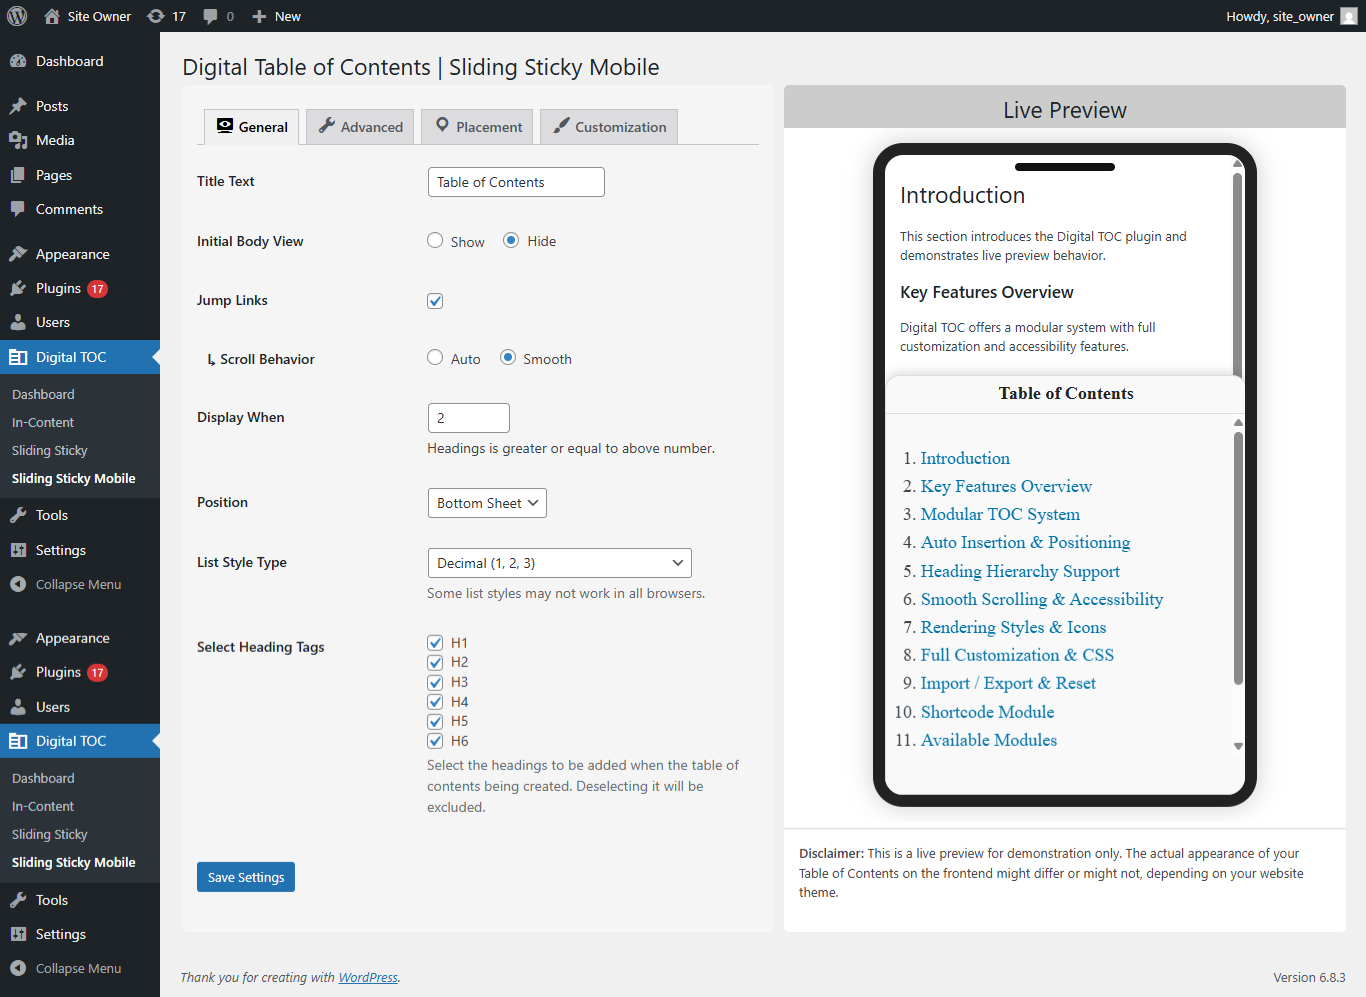Click the Digital TOC sidebar icon

click(20, 357)
